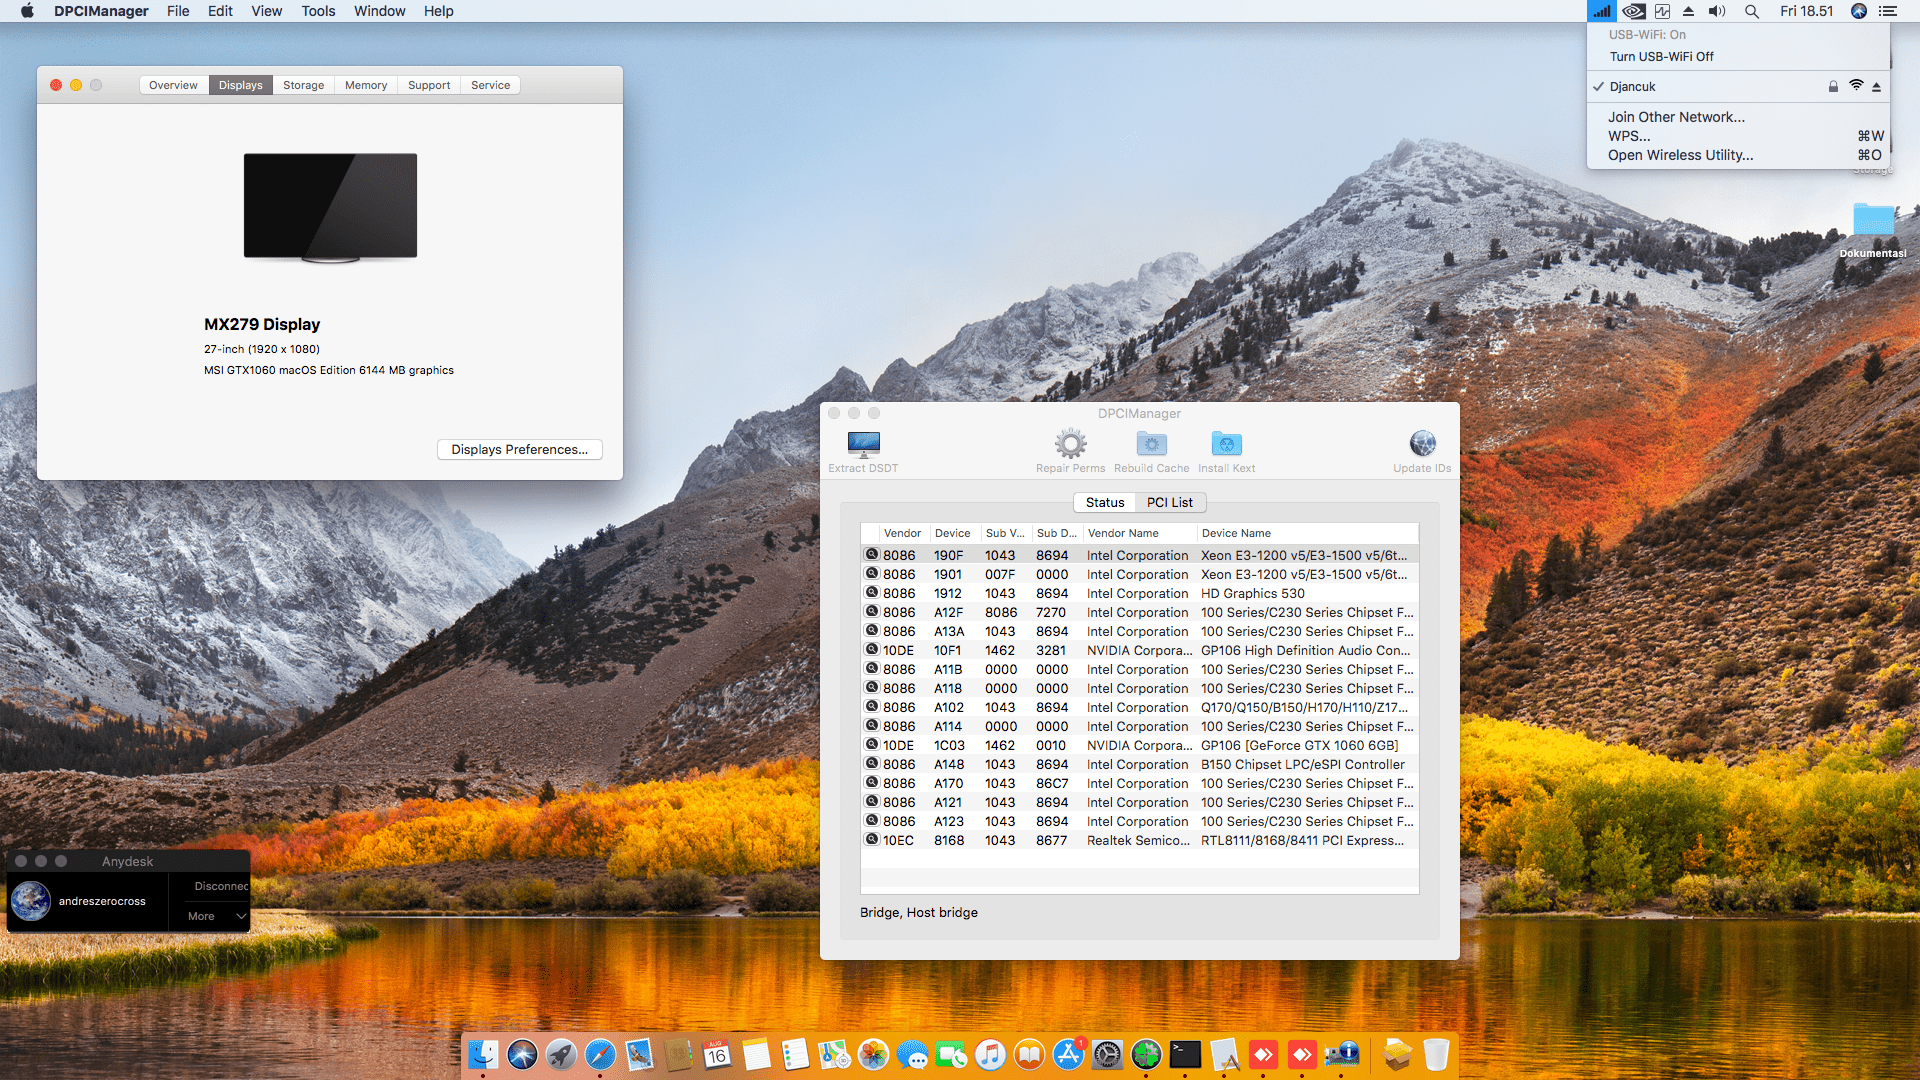The height and width of the screenshot is (1080, 1920).
Task: Select Open Wireless Utility menu item
Action: pos(1680,155)
